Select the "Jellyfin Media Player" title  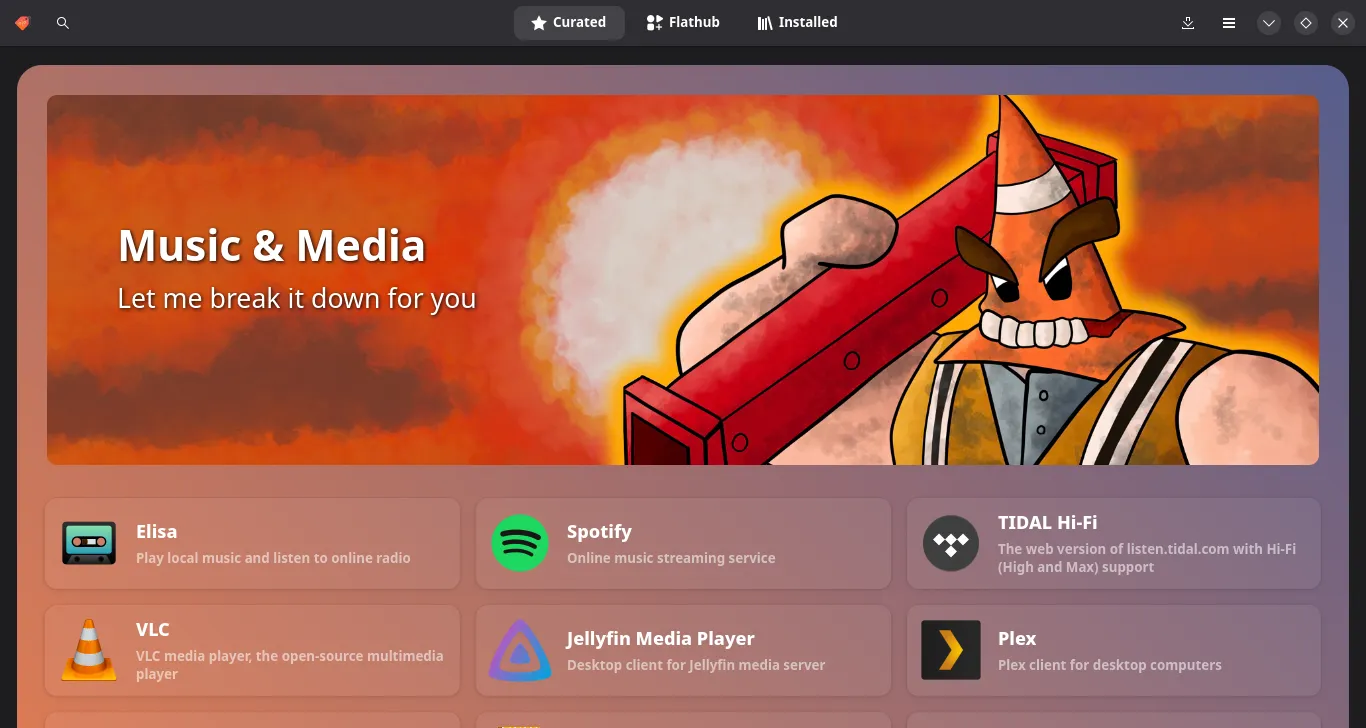coord(661,638)
